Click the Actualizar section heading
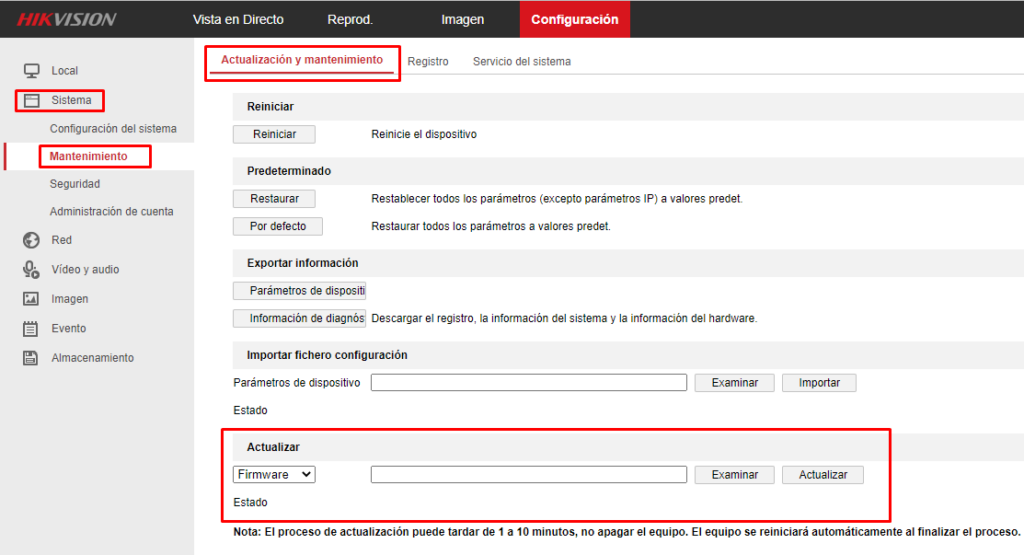 click(x=273, y=447)
